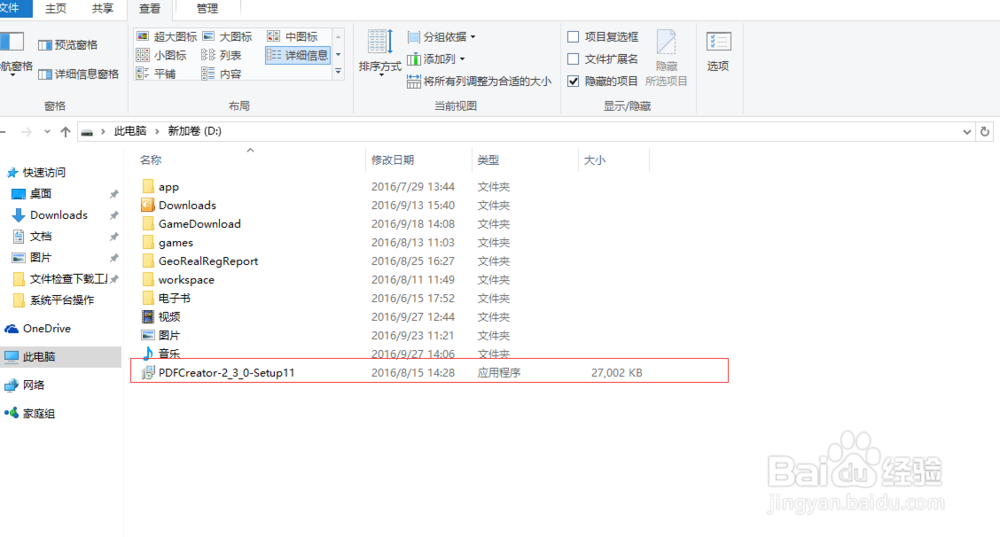The height and width of the screenshot is (537, 1000).
Task: Switch to the Manage ribbon tab
Action: (207, 8)
